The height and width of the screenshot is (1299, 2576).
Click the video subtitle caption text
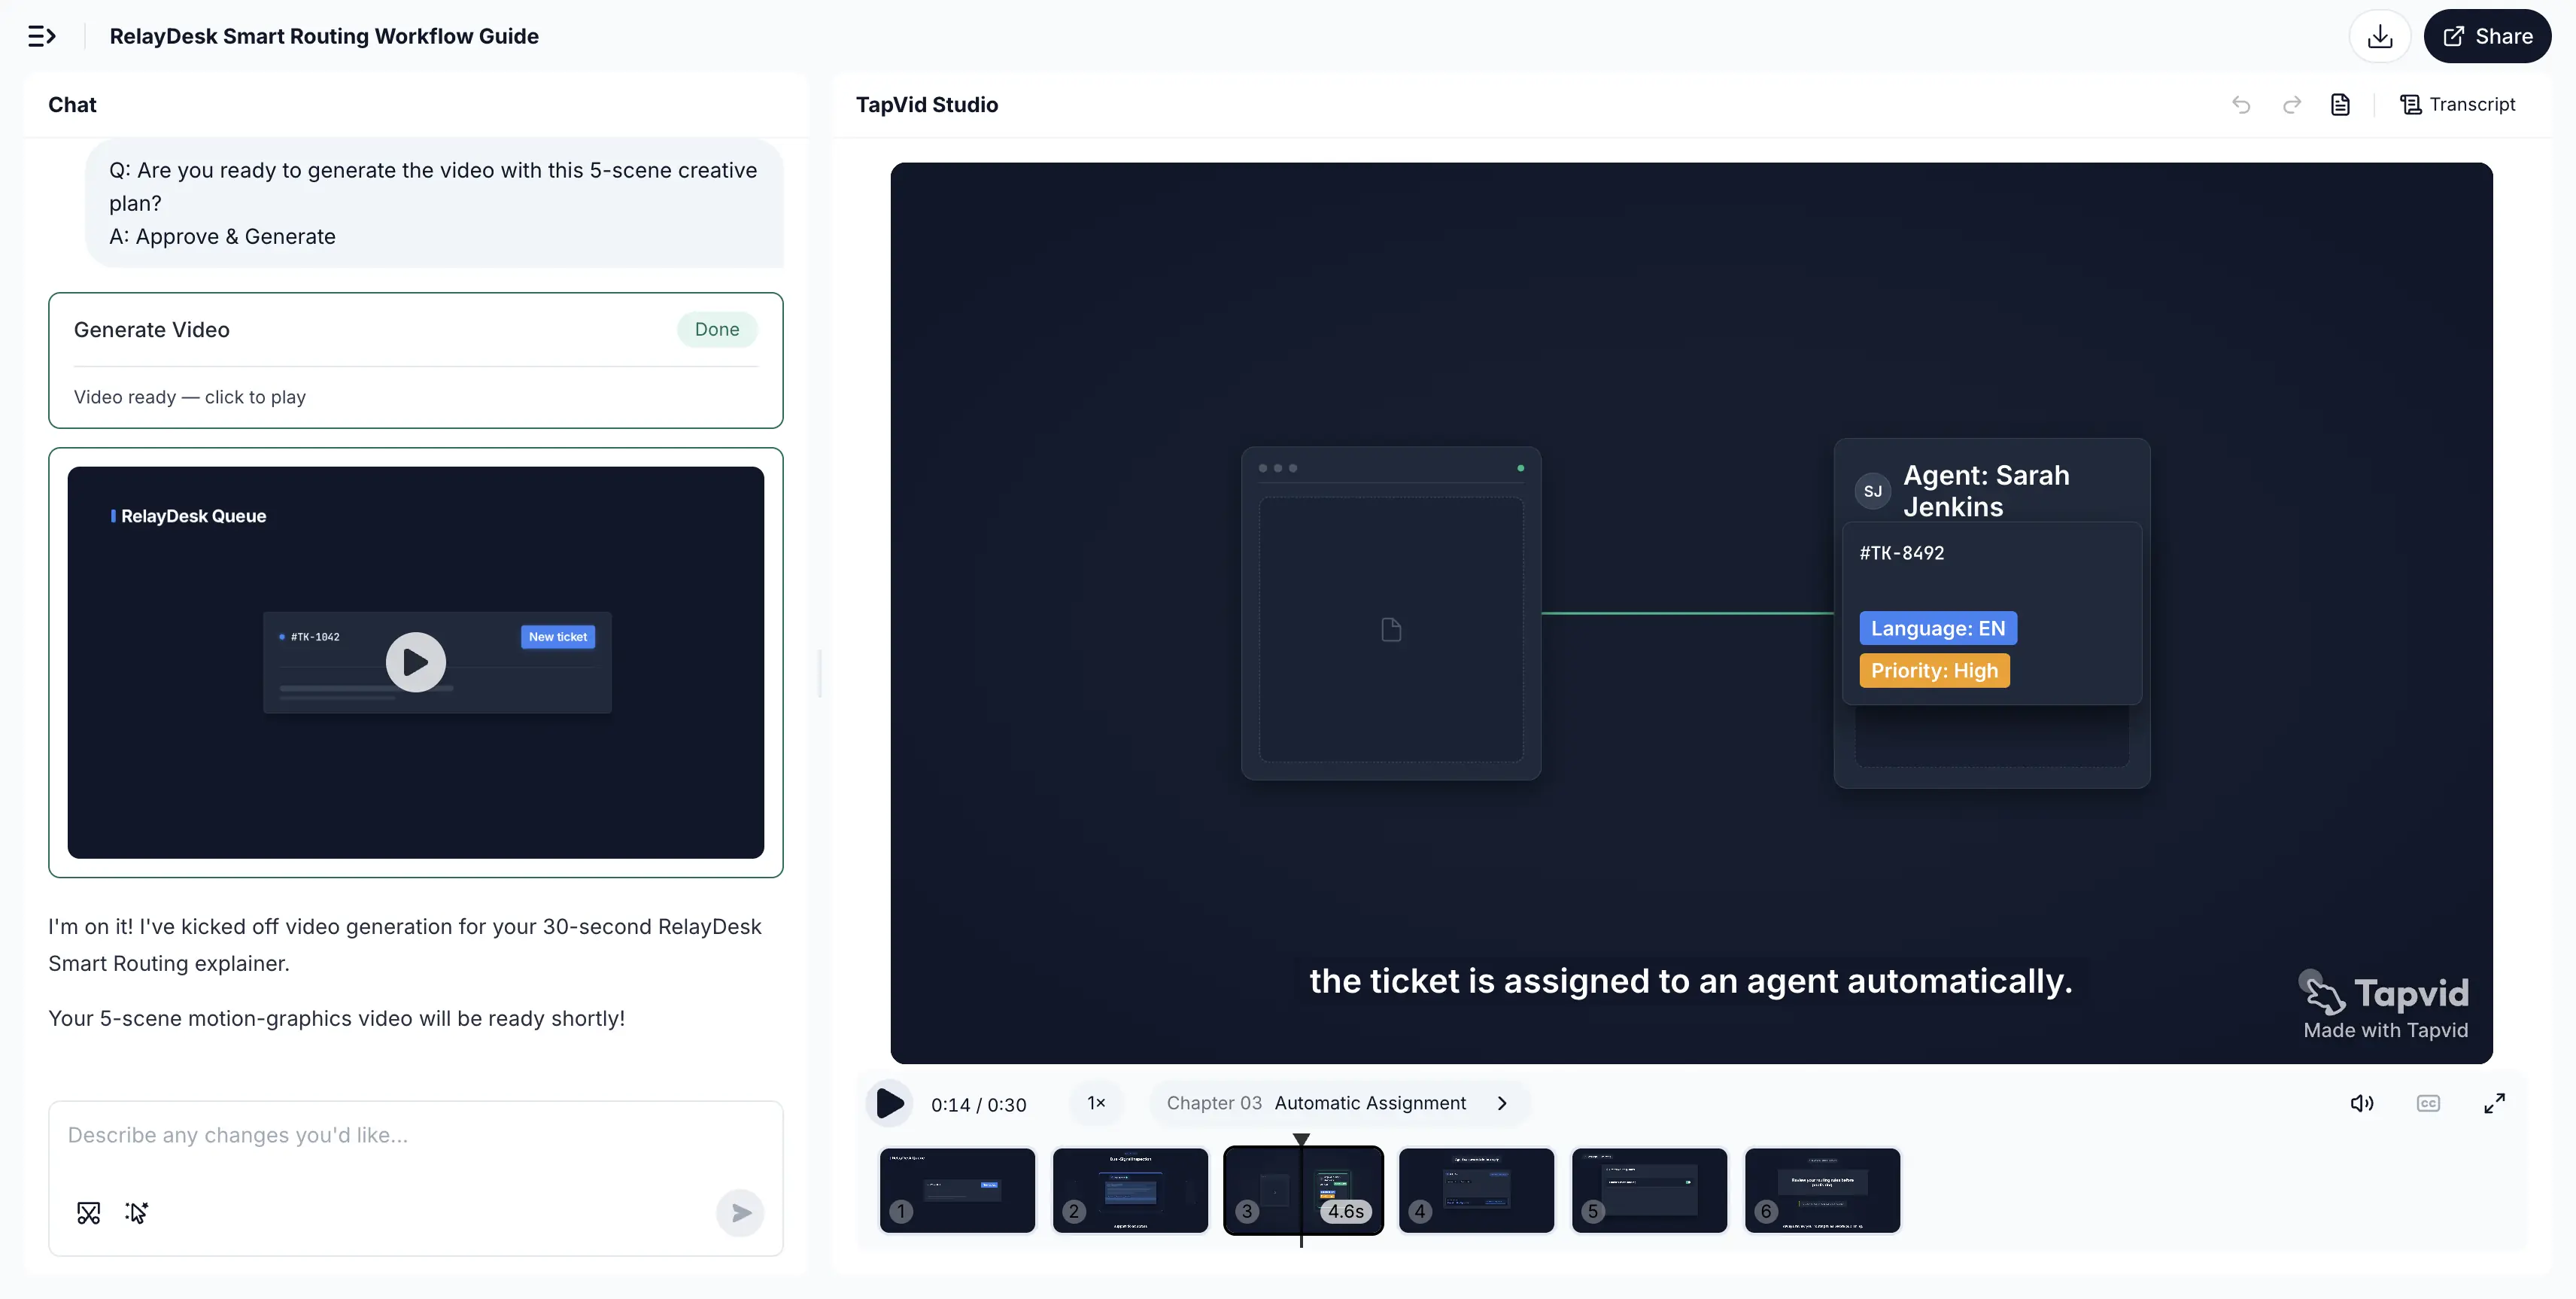pos(1691,980)
